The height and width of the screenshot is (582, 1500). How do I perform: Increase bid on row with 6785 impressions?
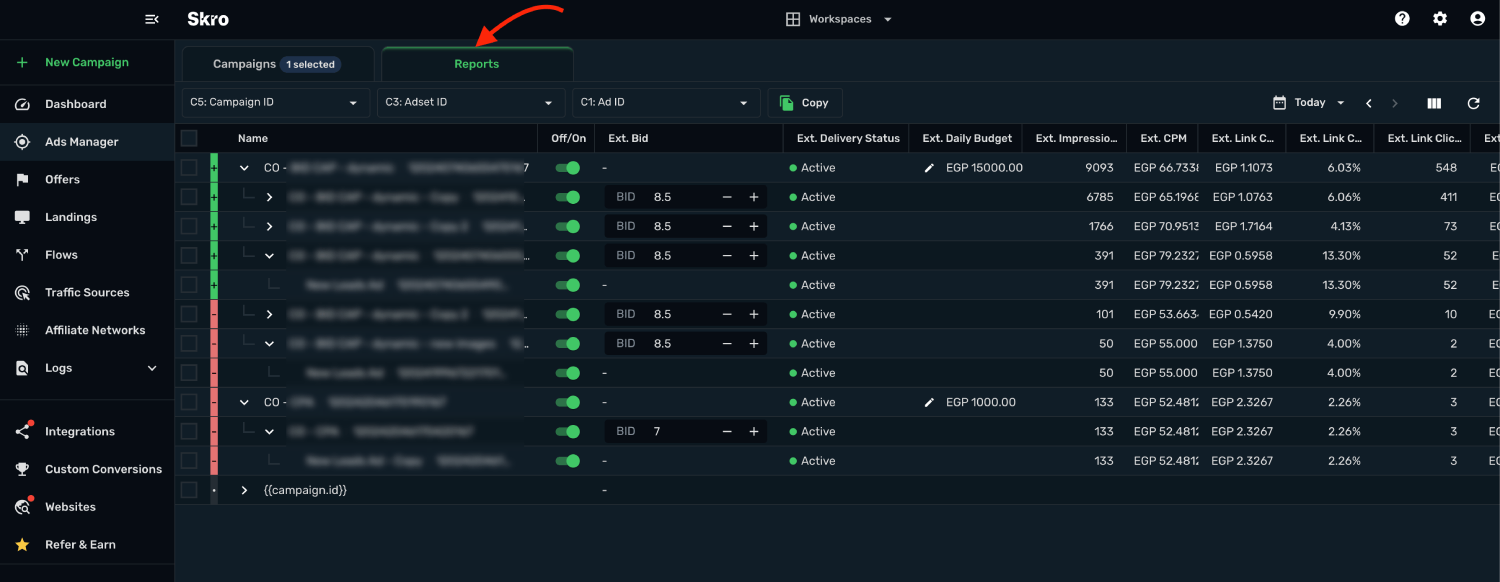click(x=754, y=197)
